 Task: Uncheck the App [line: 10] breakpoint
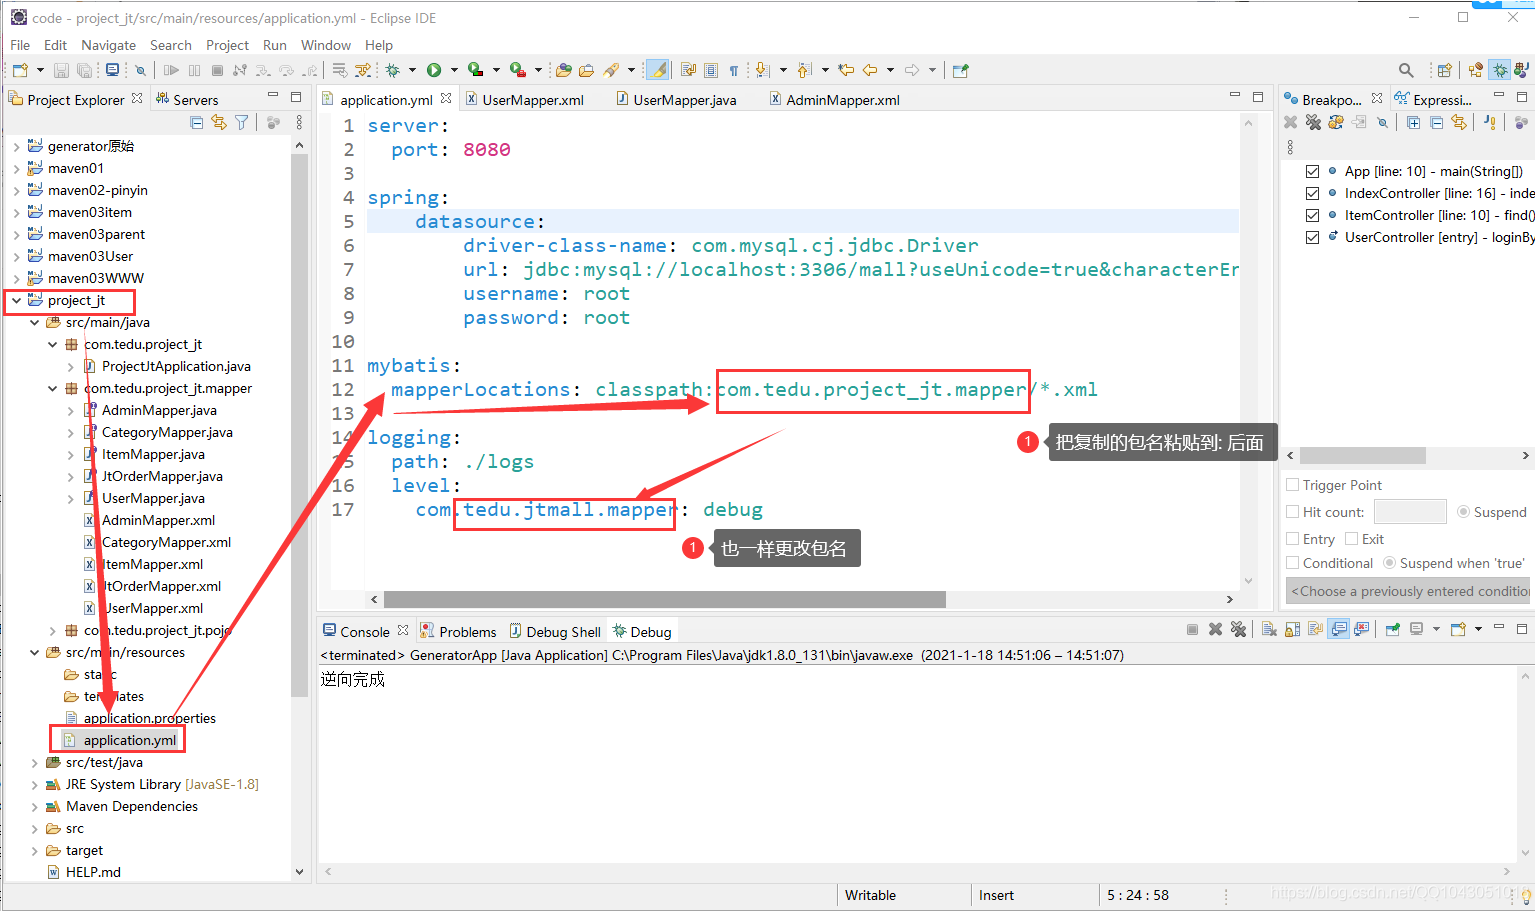(x=1312, y=171)
